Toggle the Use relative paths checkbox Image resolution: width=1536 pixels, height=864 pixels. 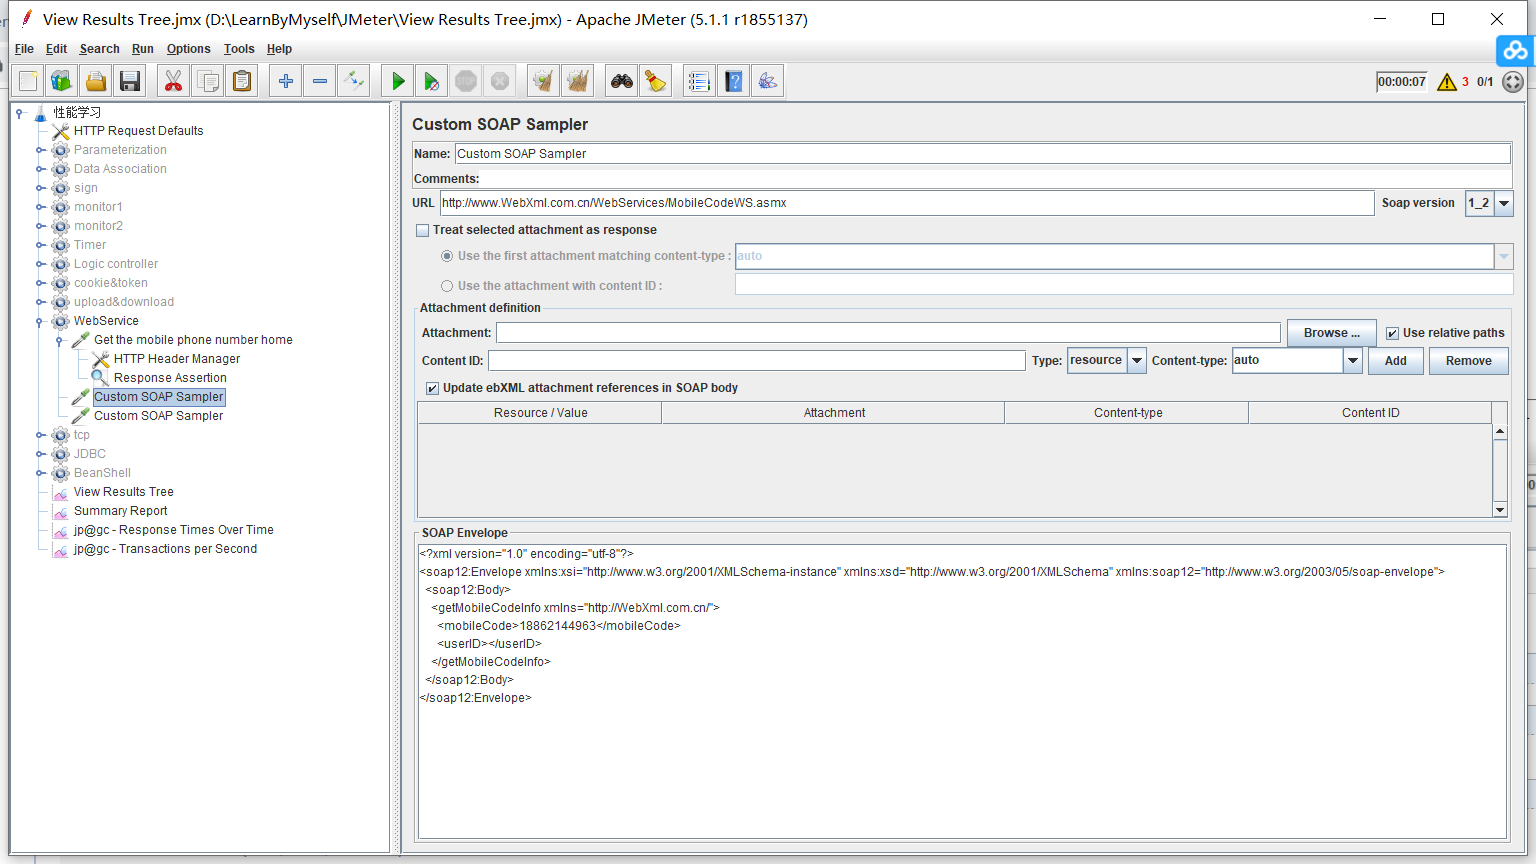pos(1392,333)
